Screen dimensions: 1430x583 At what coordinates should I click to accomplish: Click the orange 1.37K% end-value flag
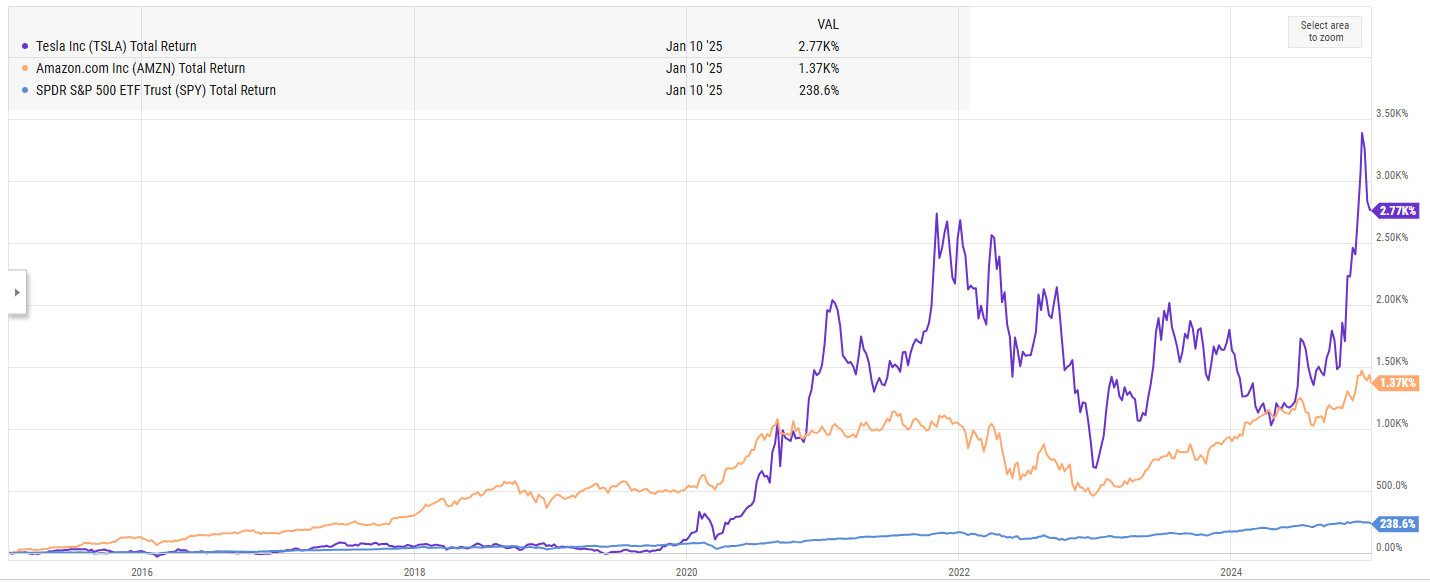click(1396, 383)
